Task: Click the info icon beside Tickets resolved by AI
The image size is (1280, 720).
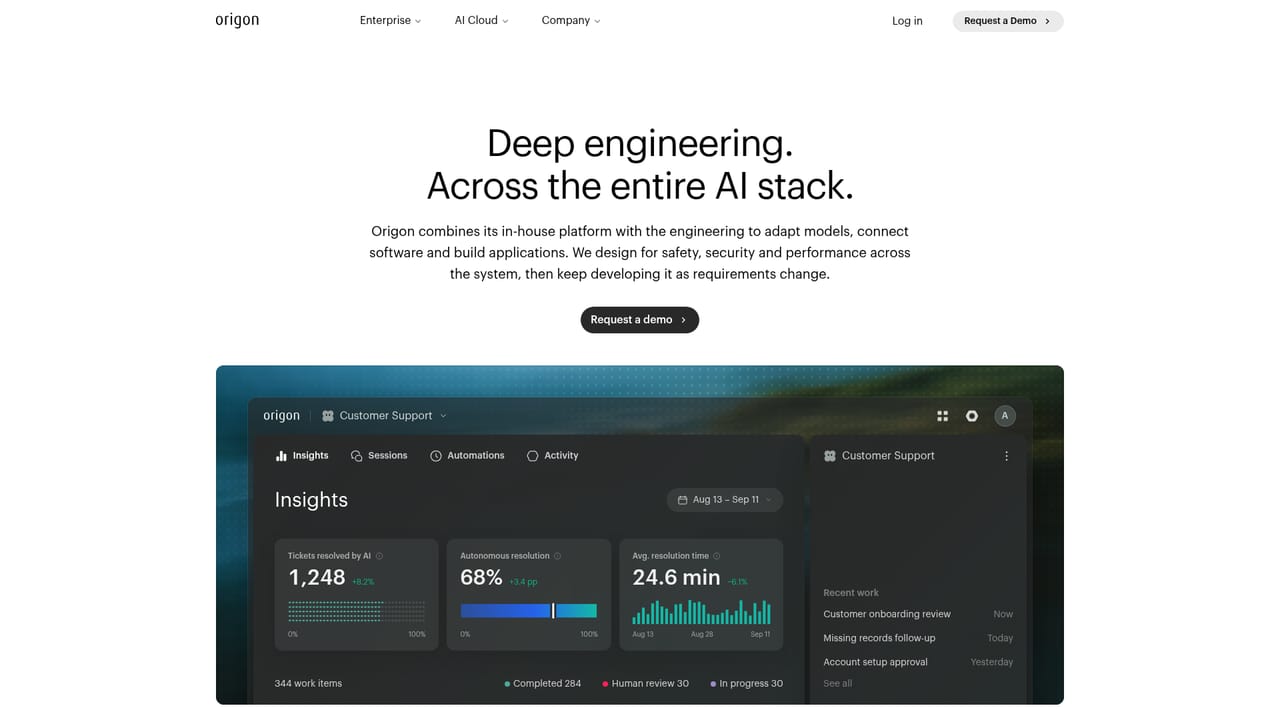Action: point(379,556)
